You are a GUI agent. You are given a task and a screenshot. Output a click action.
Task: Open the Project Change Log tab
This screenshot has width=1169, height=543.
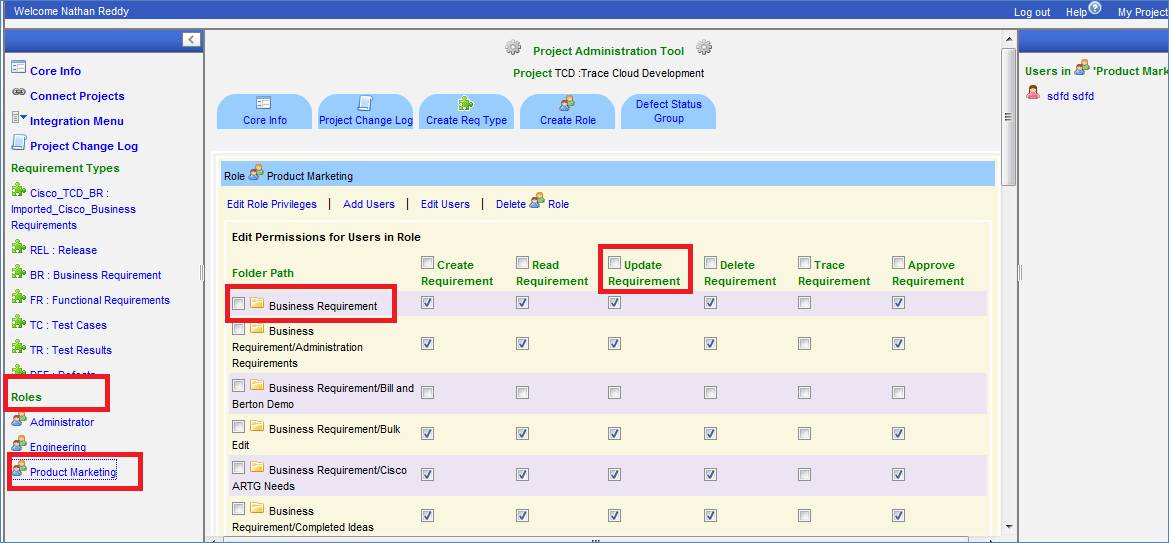pos(366,112)
